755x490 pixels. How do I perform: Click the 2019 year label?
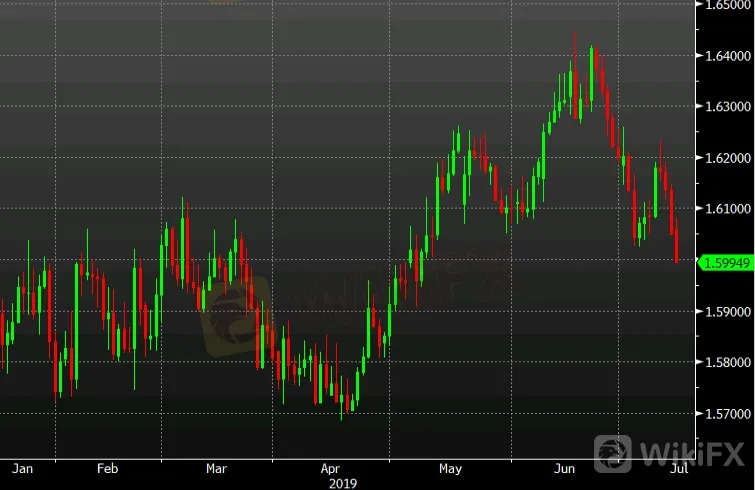pyautogui.click(x=343, y=483)
